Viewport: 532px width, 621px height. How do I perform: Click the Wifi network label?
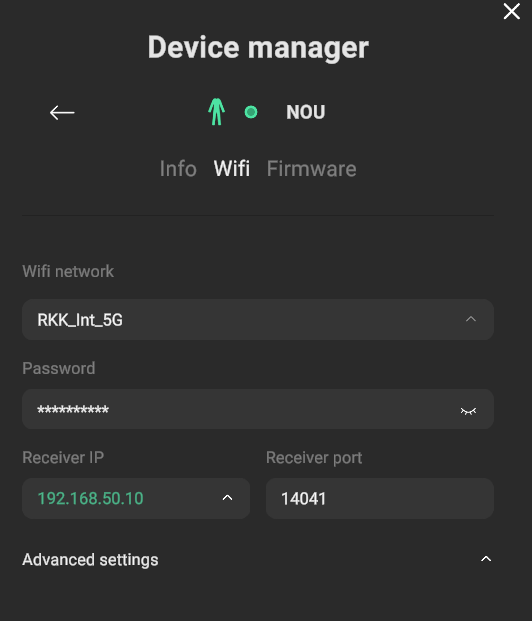coord(68,272)
